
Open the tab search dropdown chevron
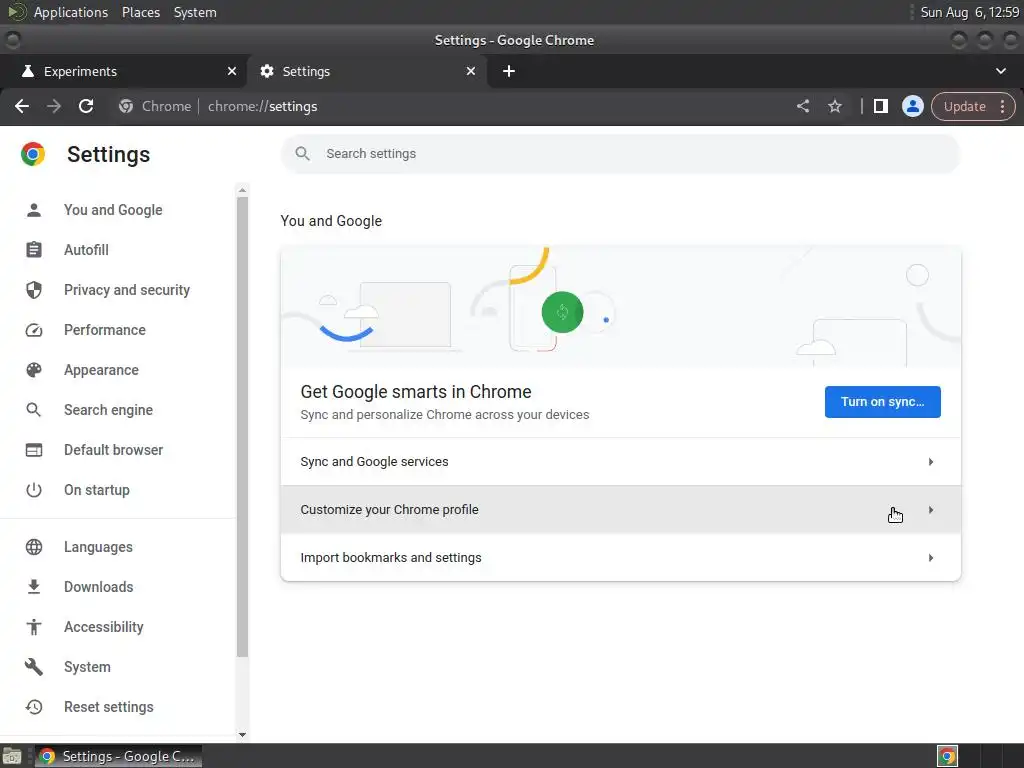pyautogui.click(x=1000, y=71)
